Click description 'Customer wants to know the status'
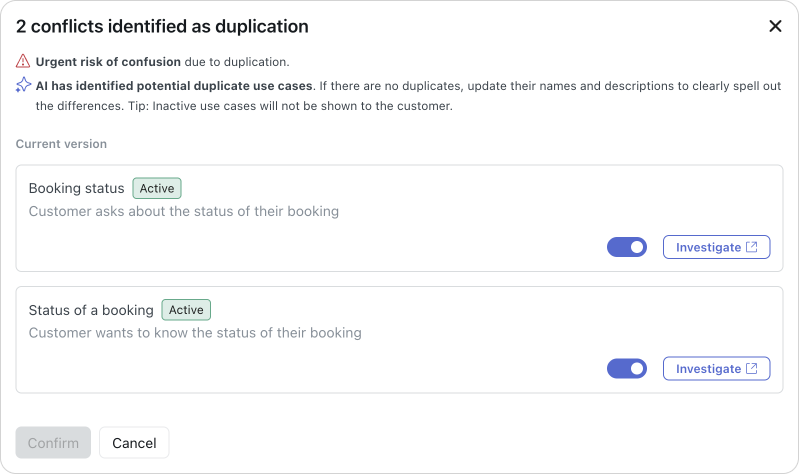 [x=195, y=333]
